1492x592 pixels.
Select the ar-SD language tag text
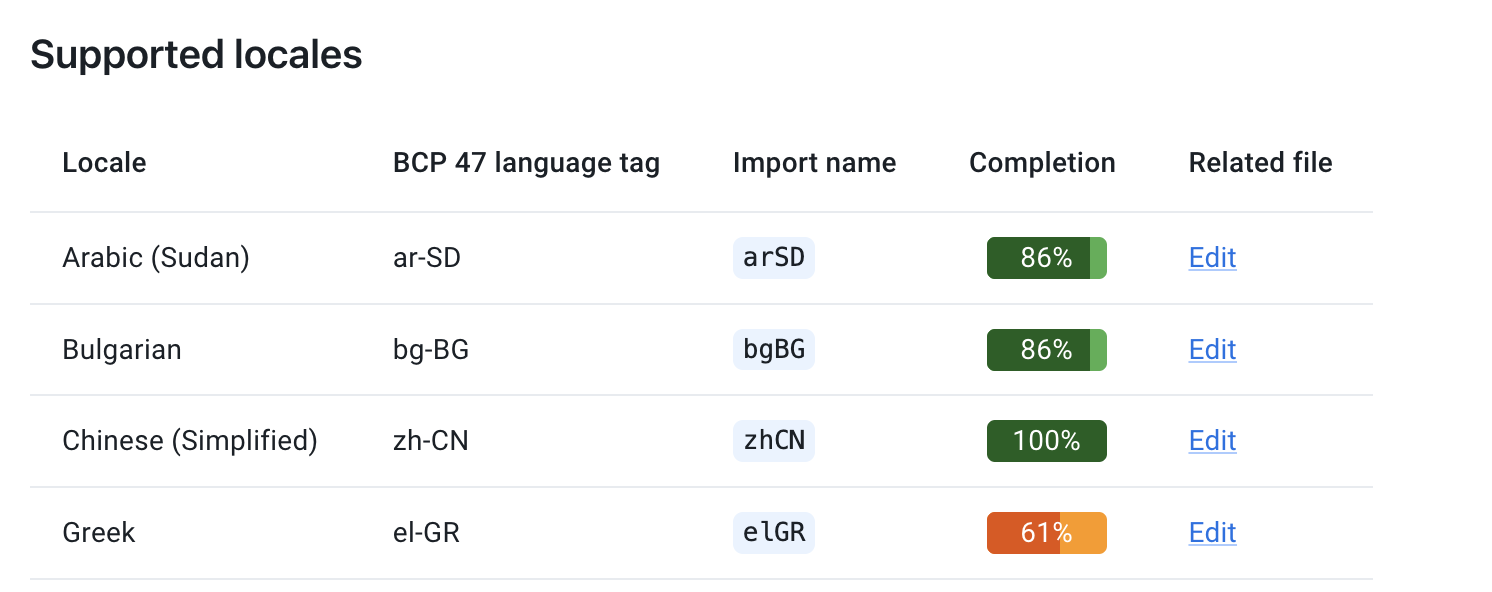[x=426, y=257]
